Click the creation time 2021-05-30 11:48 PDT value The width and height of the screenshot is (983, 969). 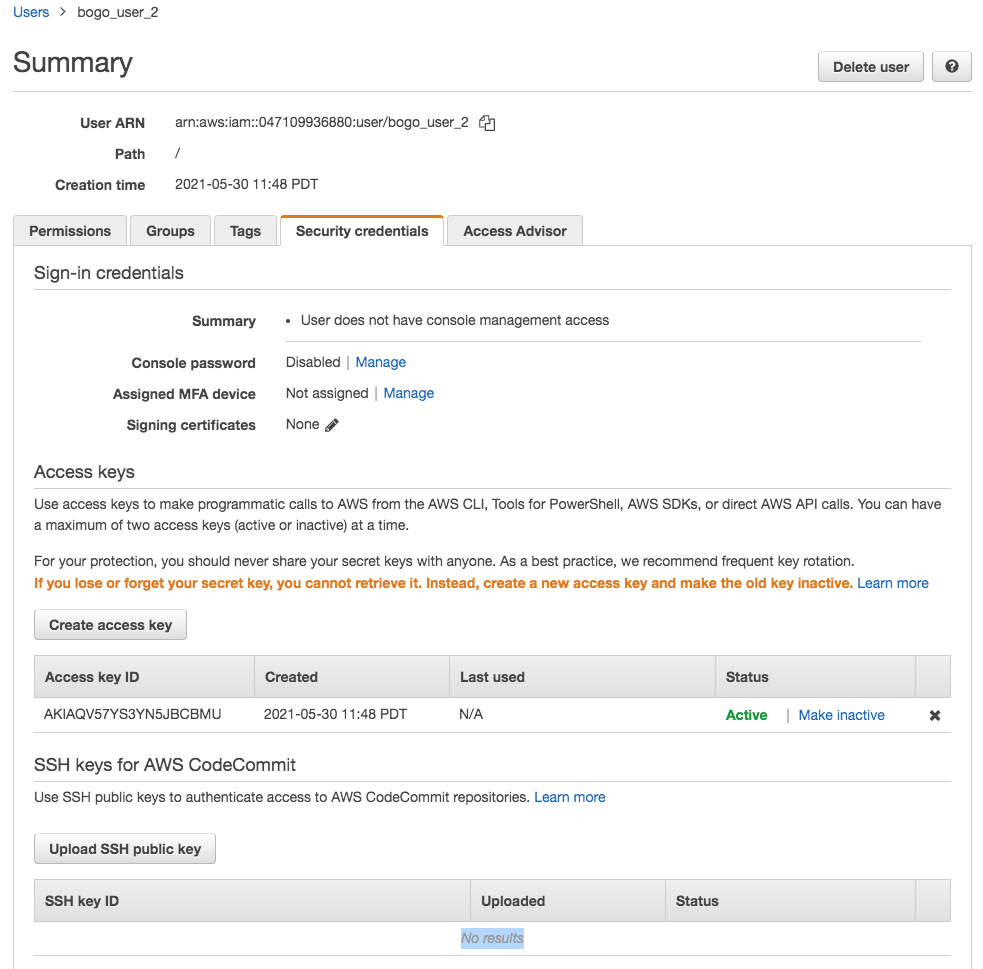[246, 184]
